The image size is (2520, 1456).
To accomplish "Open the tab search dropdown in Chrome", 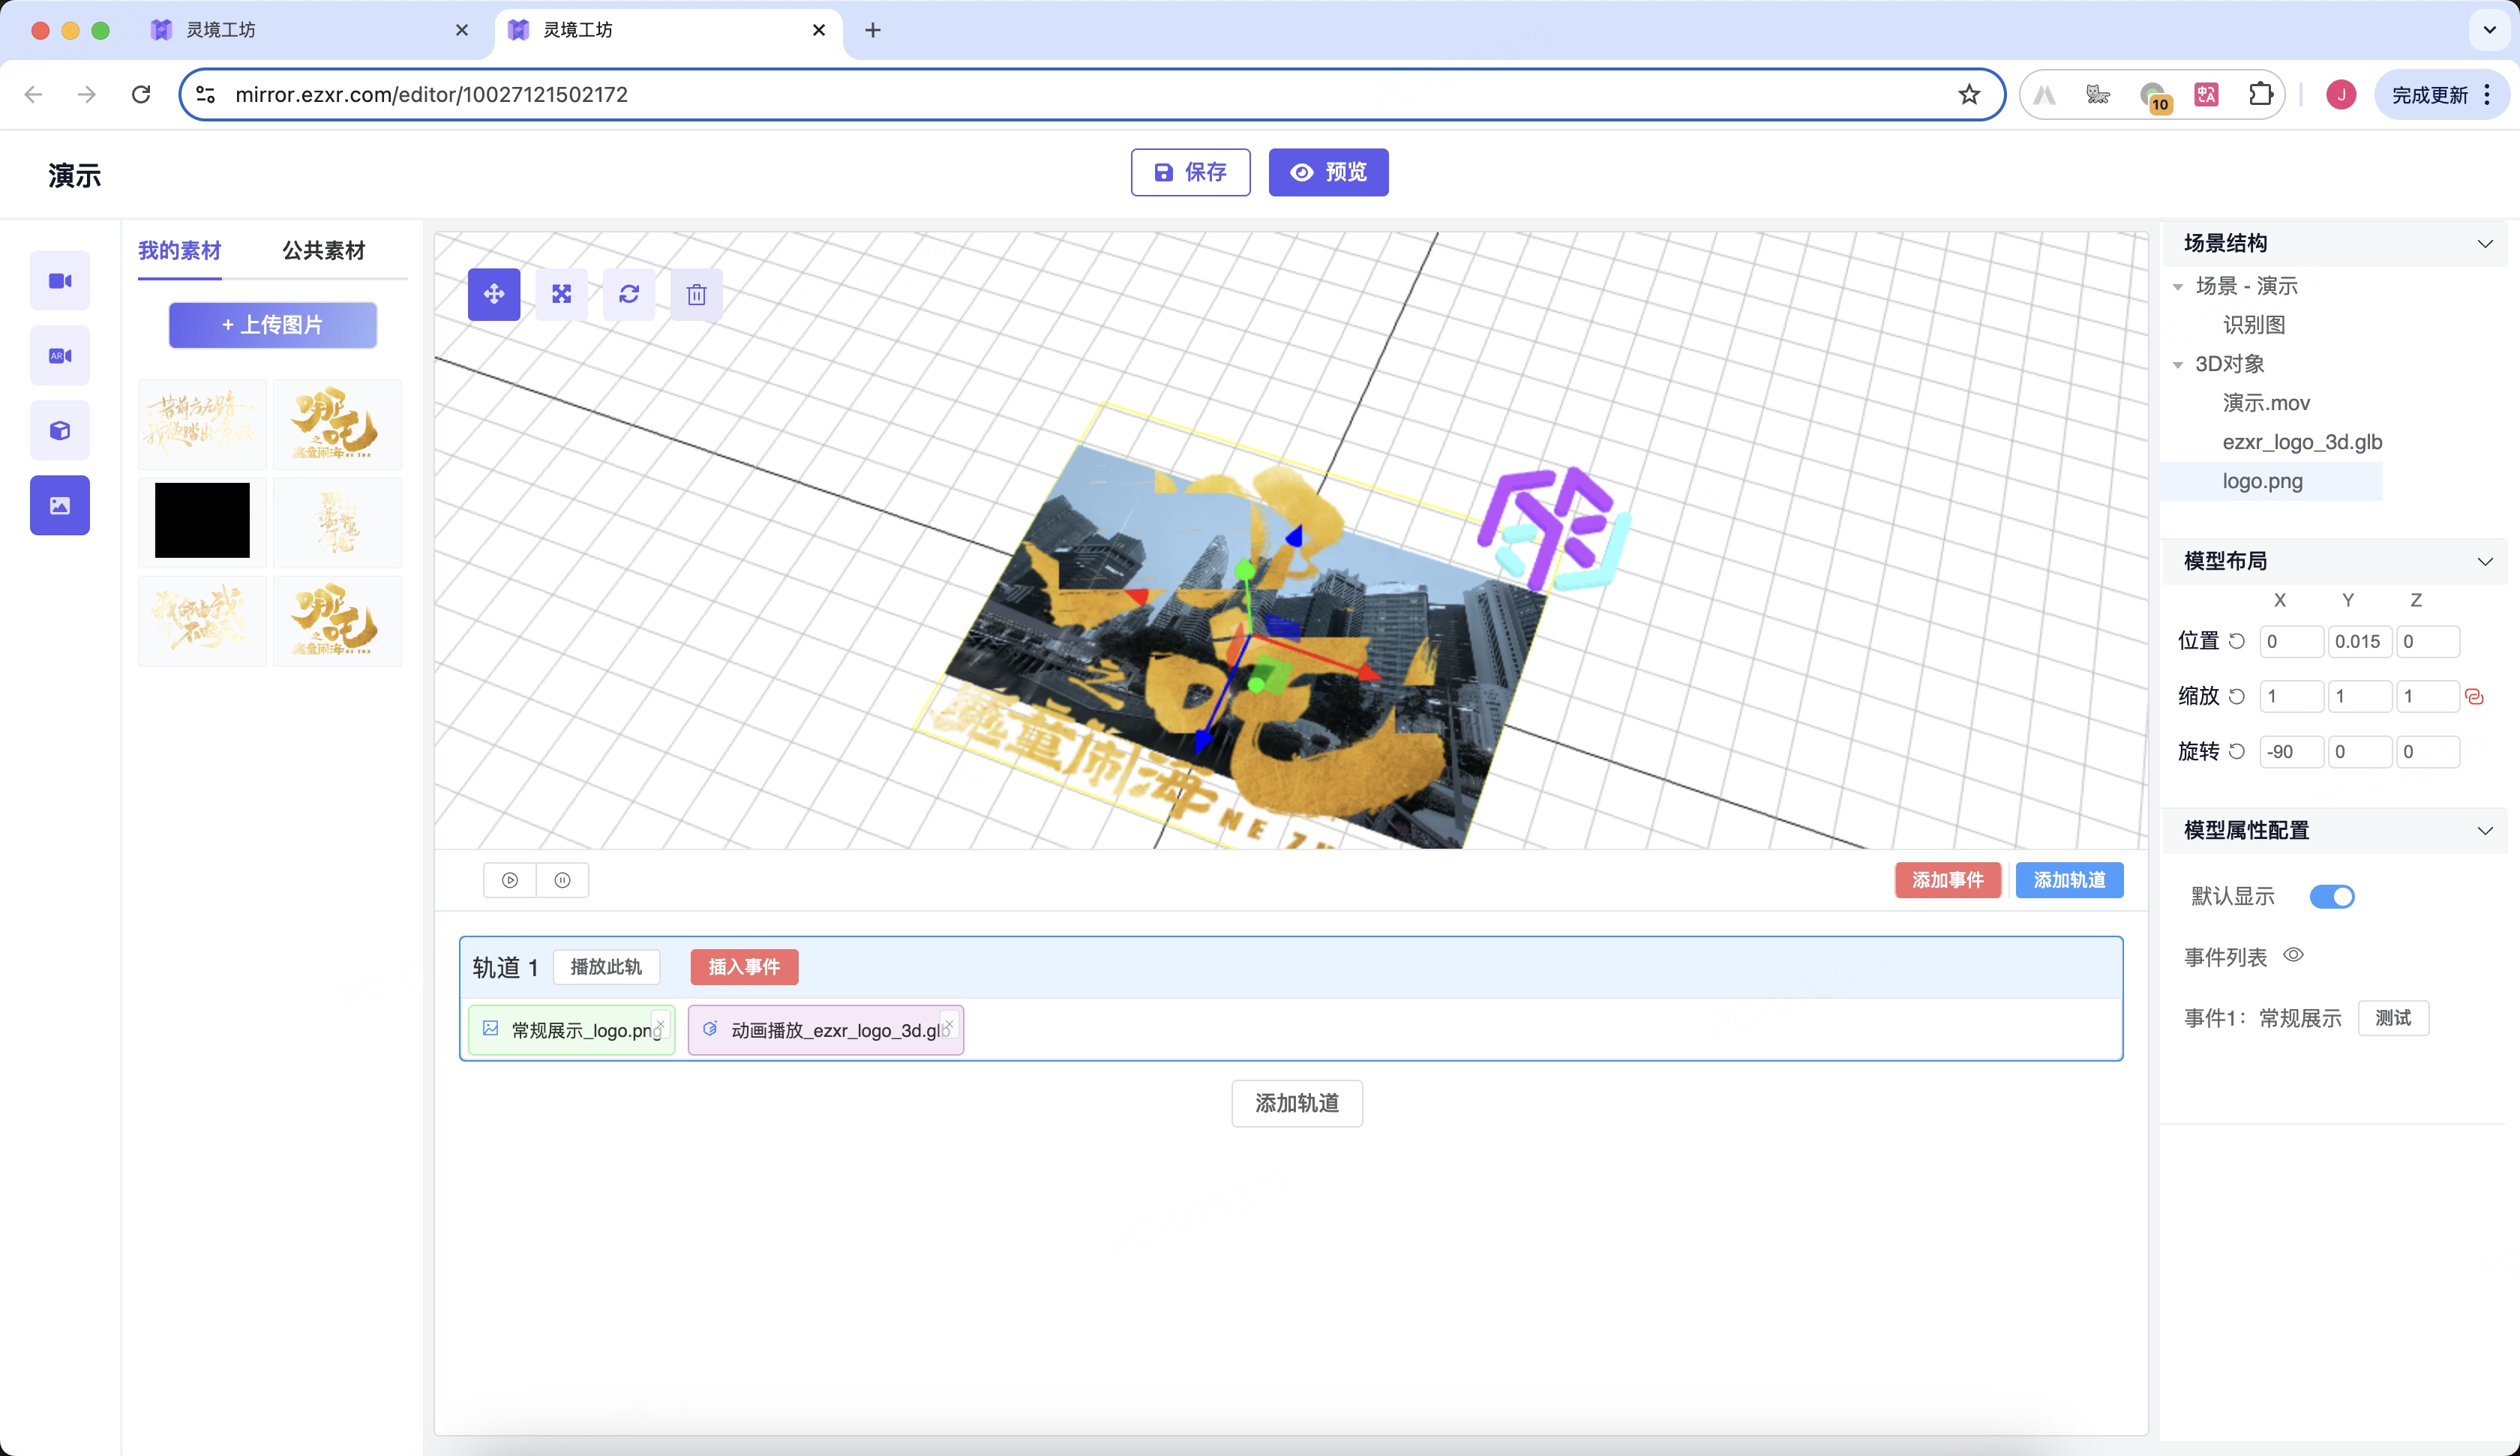I will 2489,30.
